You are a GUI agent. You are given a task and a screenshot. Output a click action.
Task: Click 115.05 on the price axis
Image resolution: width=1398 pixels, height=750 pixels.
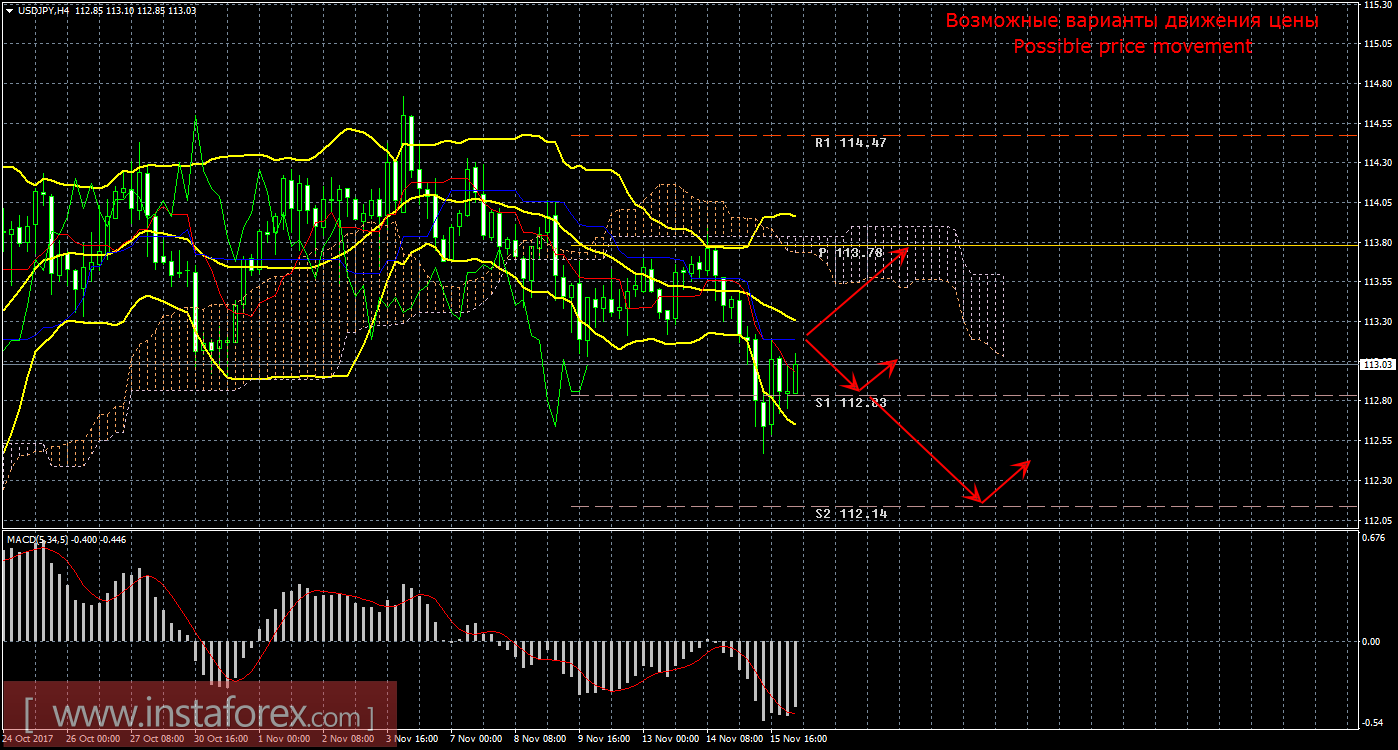(x=1377, y=44)
